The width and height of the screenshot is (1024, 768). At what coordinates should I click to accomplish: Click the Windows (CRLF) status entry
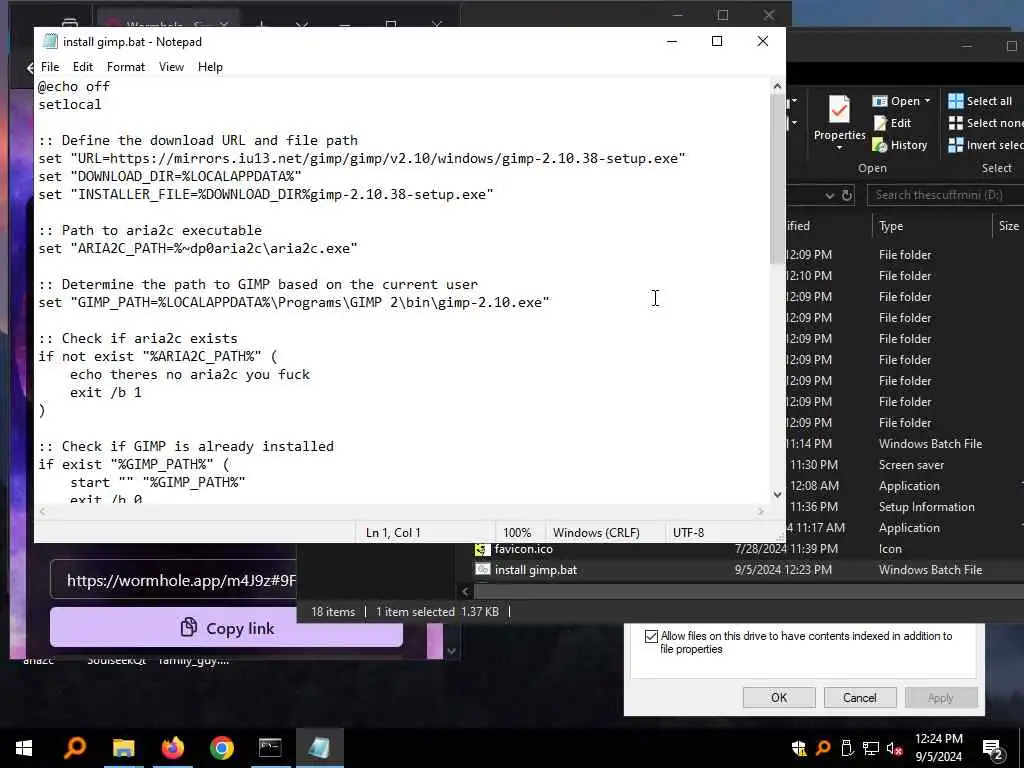(x=596, y=533)
